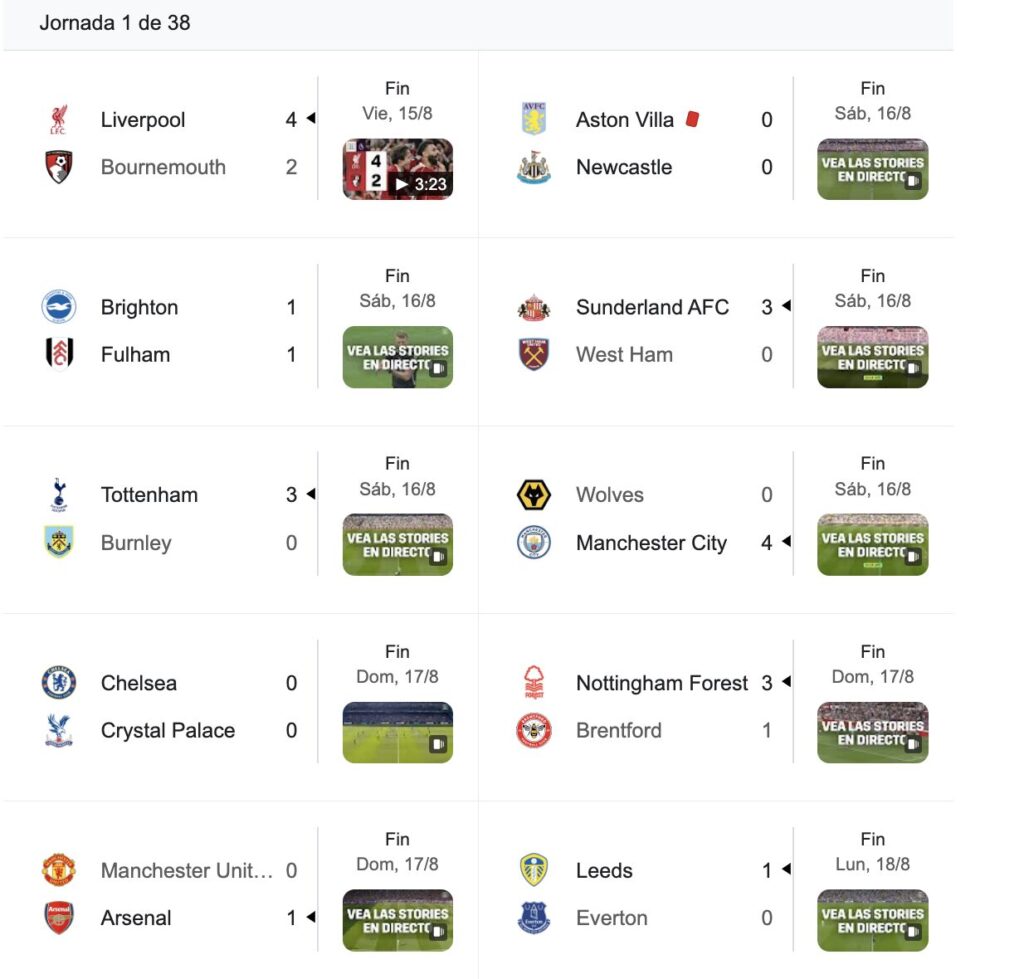Viewport: 1024px width, 979px height.
Task: Click the Wolves wolf-head crest
Action: 534,495
